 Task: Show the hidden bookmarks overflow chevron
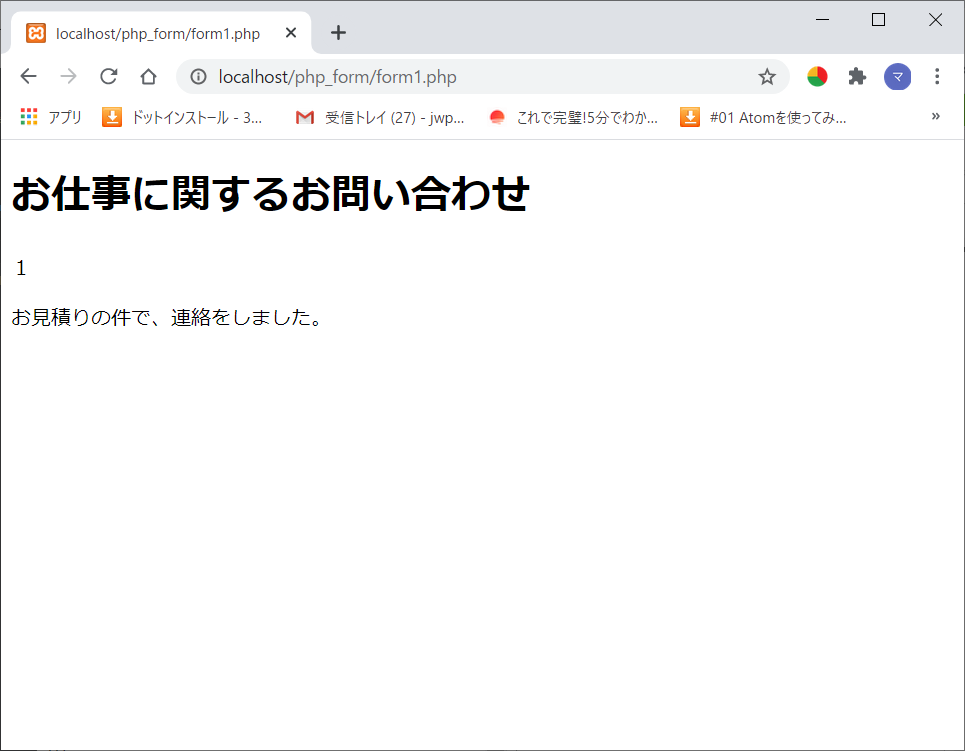(935, 116)
